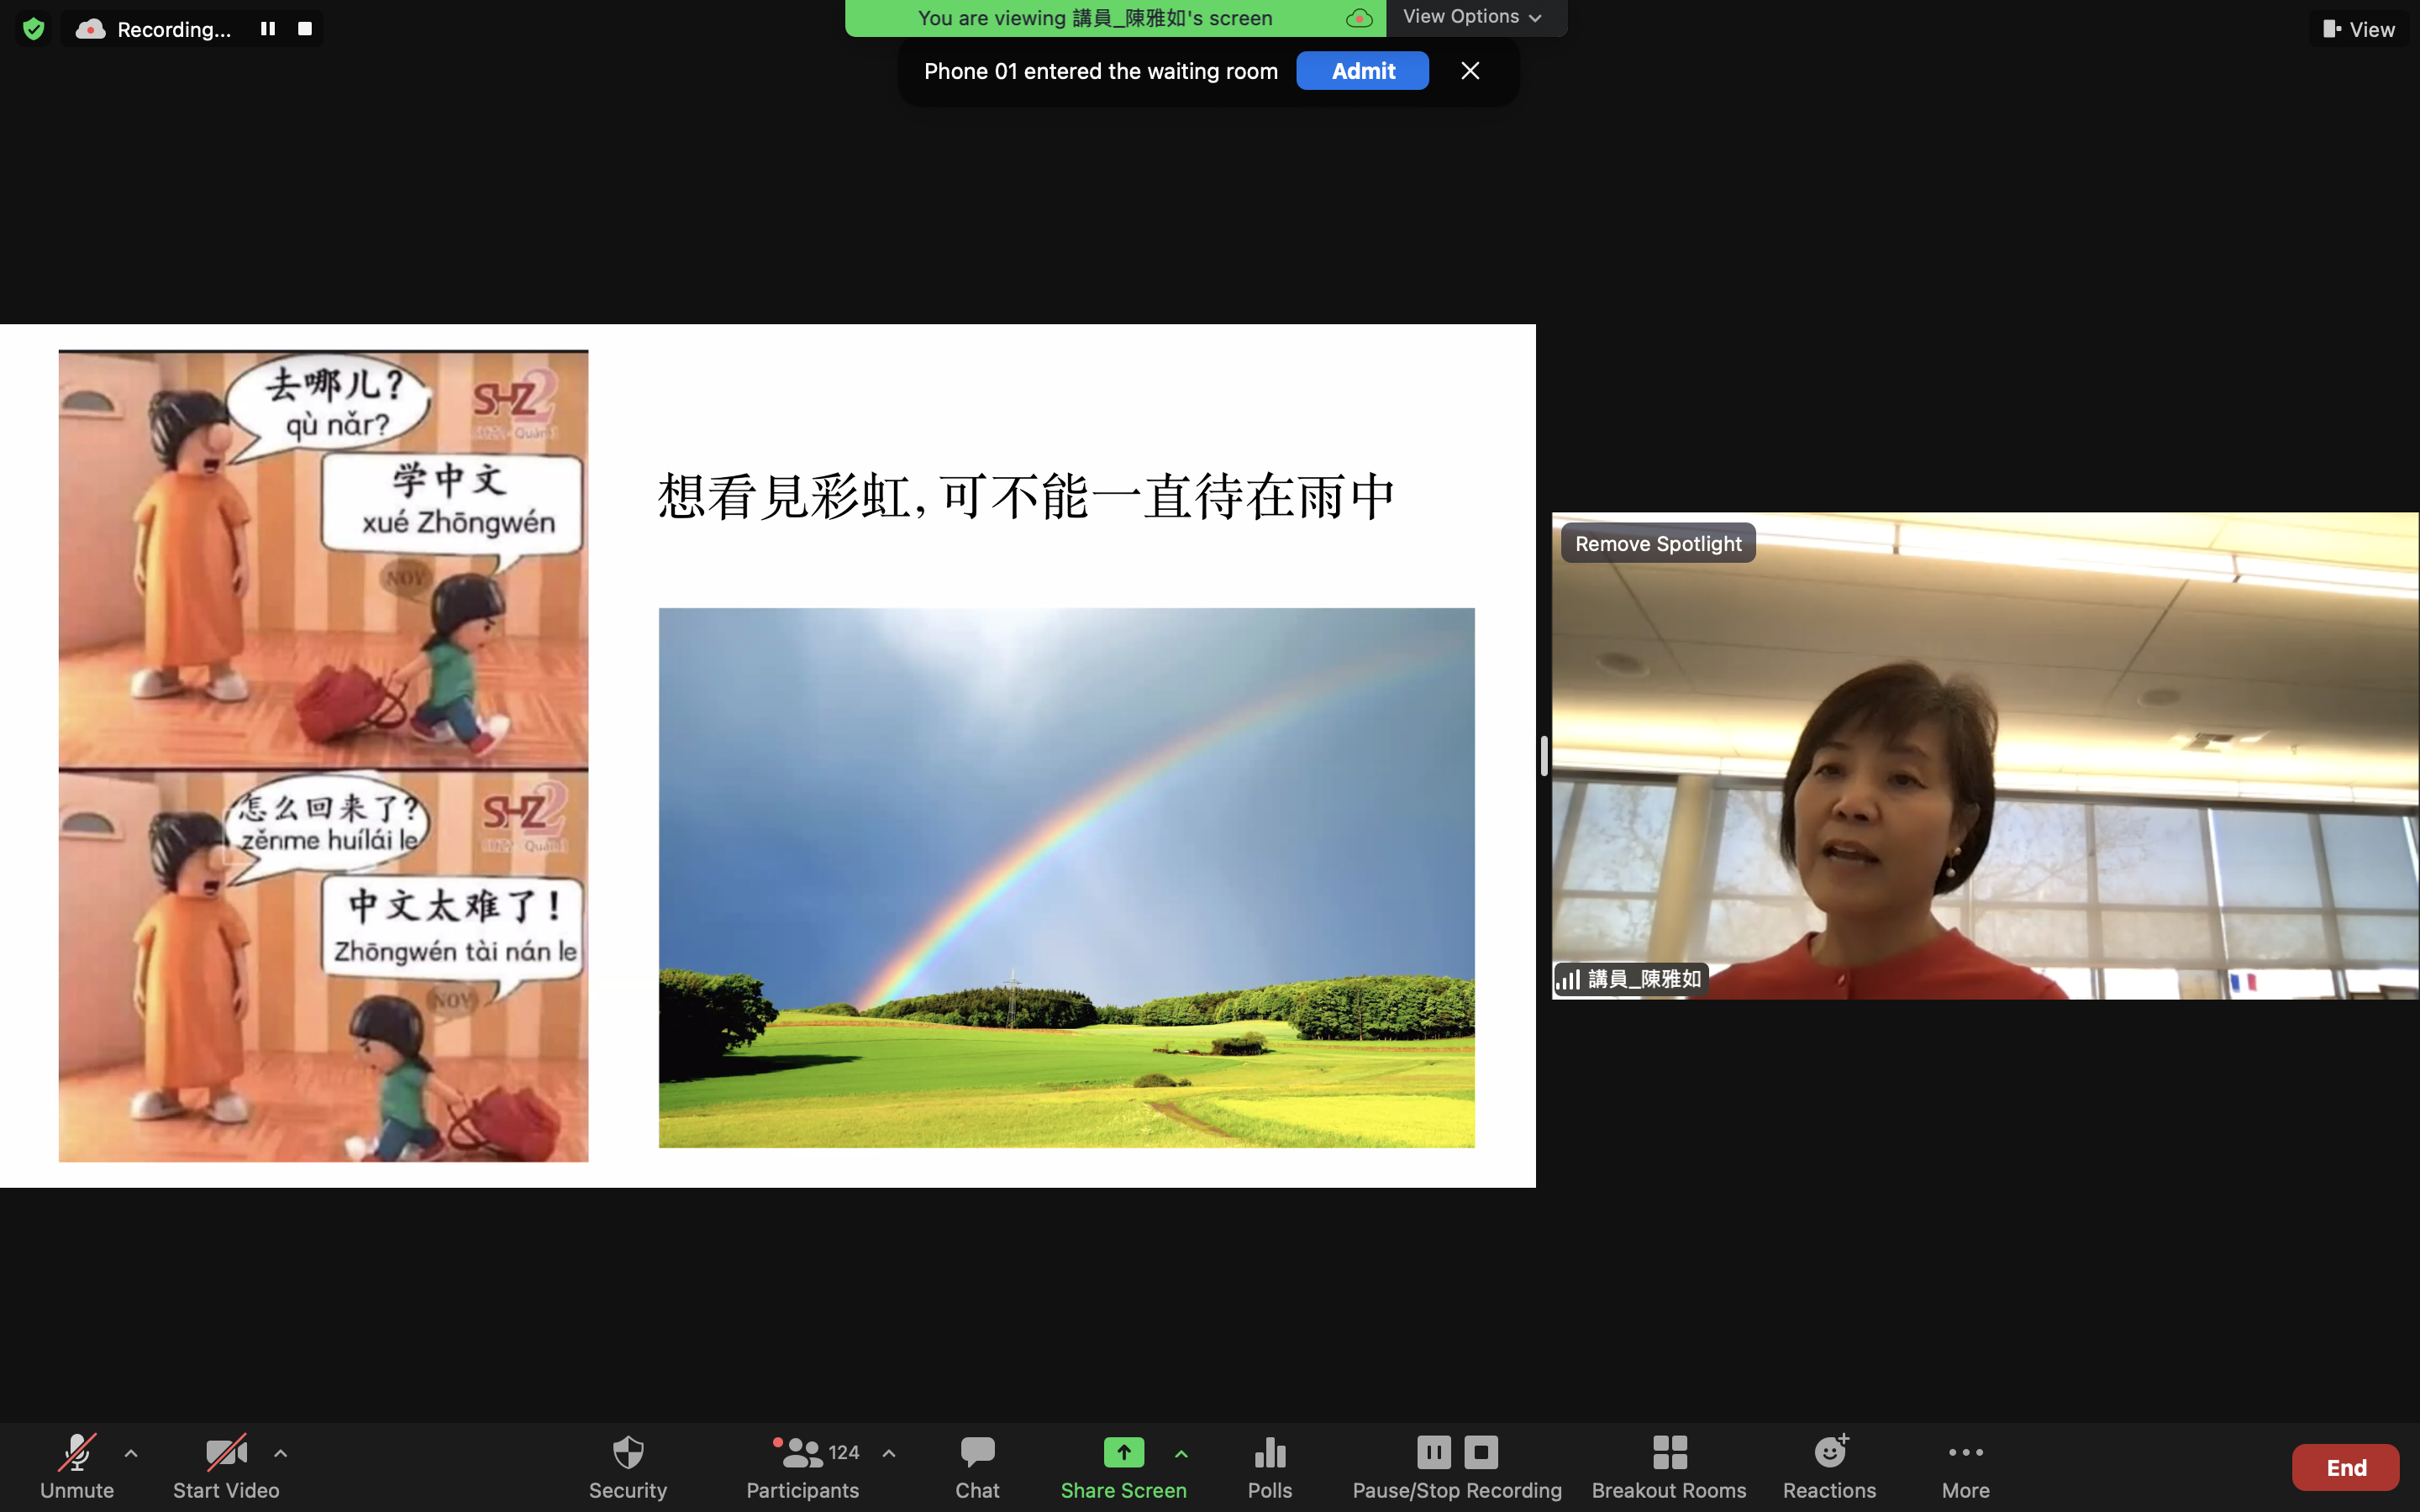2420x1512 pixels.
Task: Click the Share Screen icon
Action: [x=1123, y=1452]
